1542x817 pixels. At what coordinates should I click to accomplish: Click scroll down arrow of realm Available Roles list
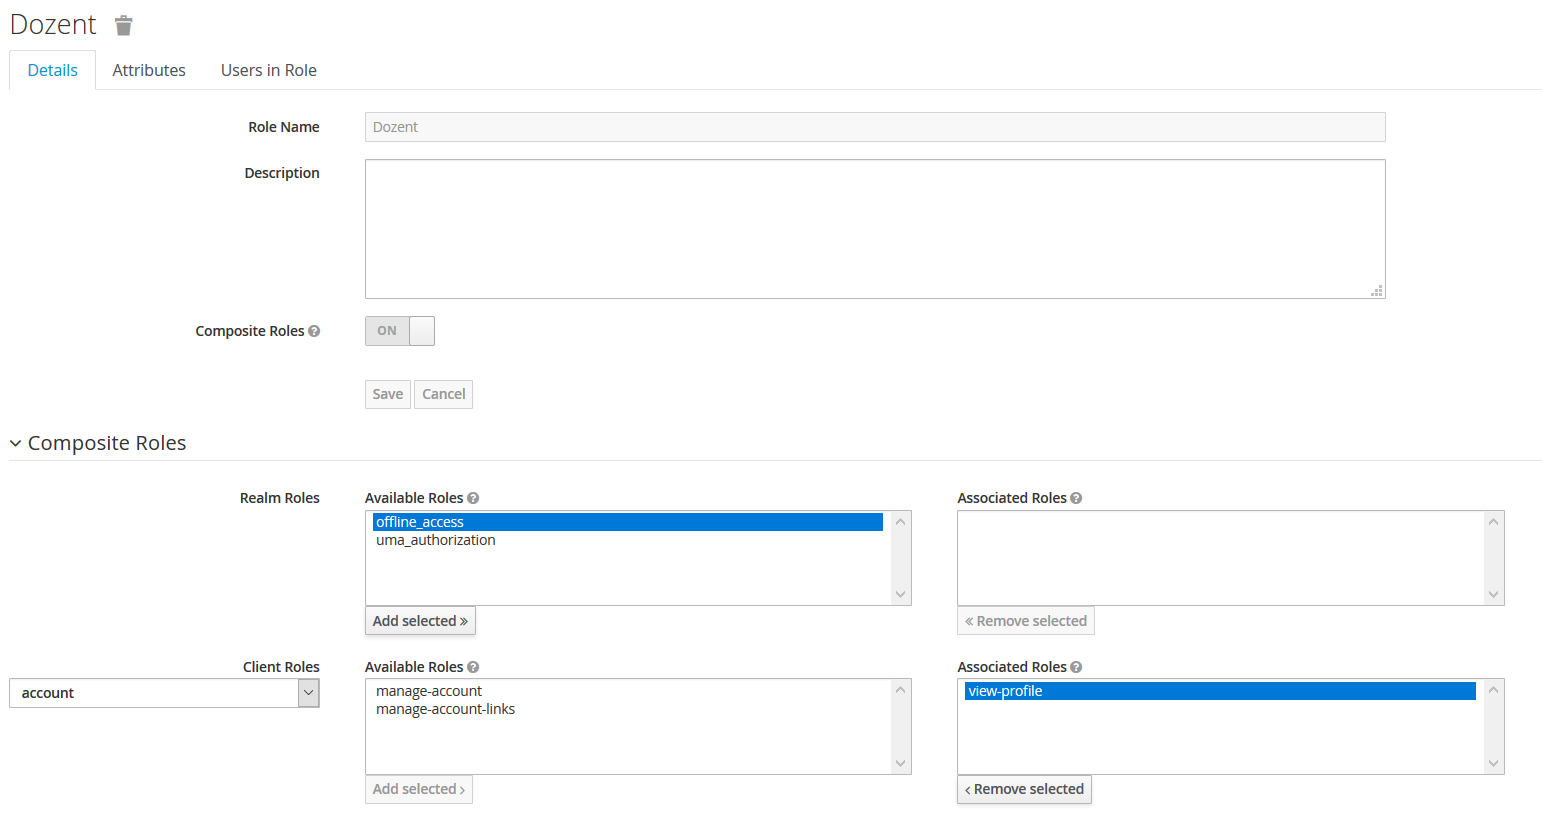pyautogui.click(x=900, y=594)
